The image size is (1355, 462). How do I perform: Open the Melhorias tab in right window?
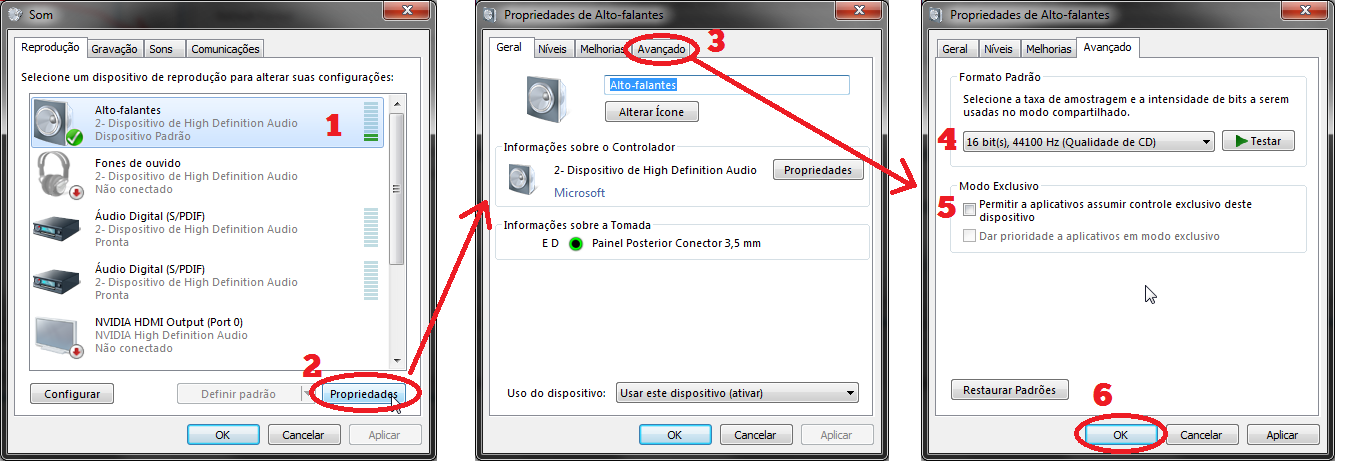tap(1048, 48)
